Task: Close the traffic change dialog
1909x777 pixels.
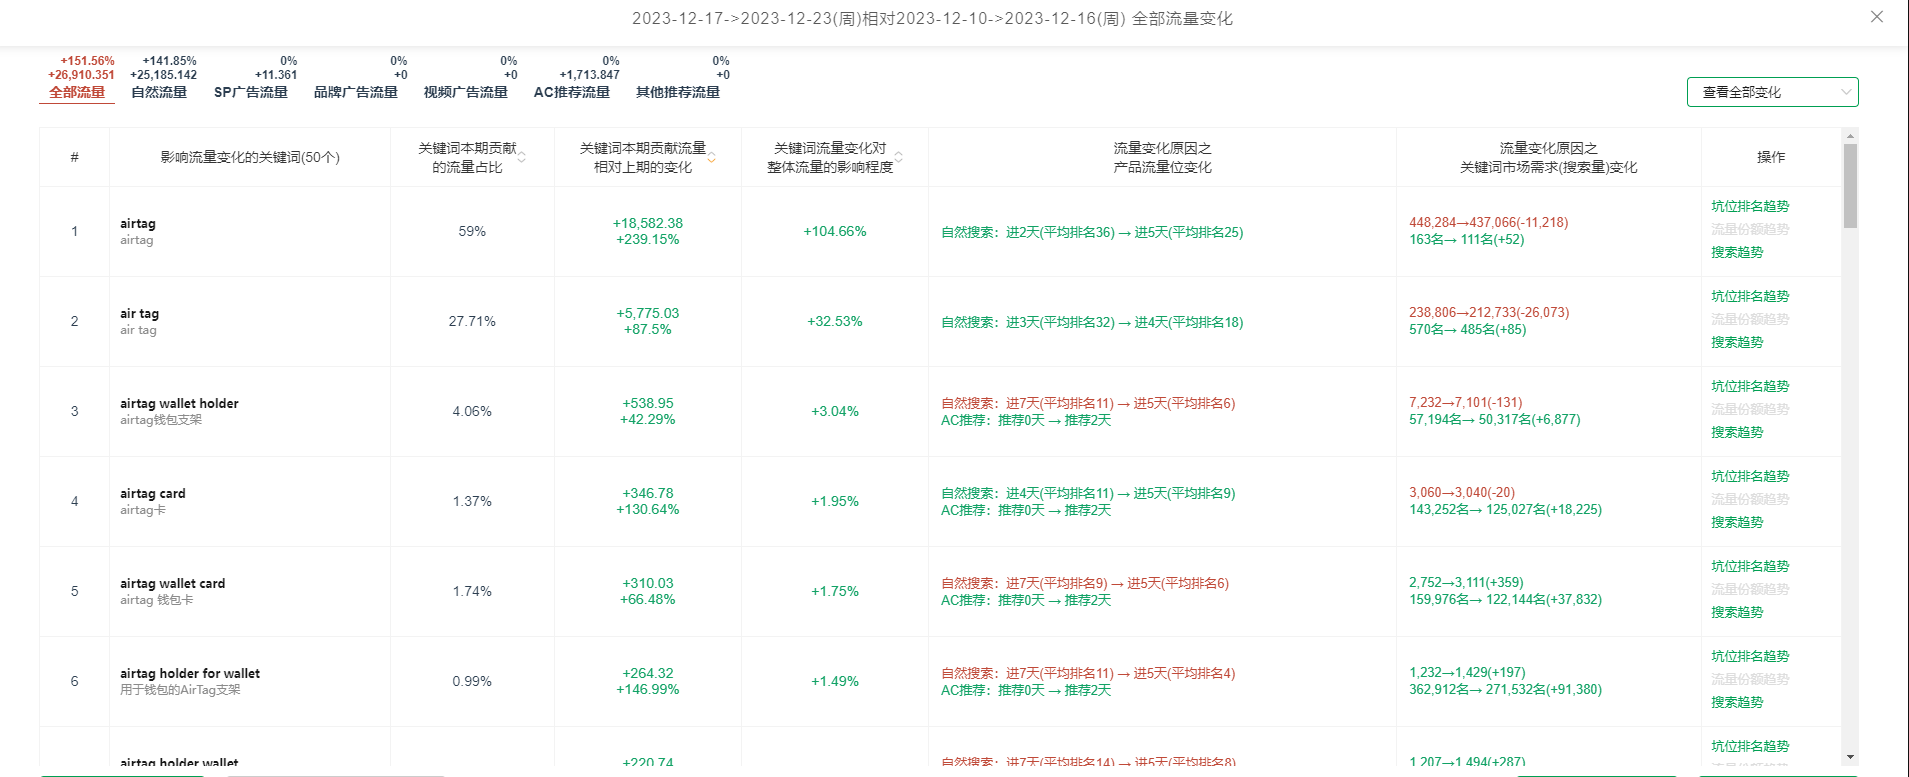Action: coord(1877,17)
